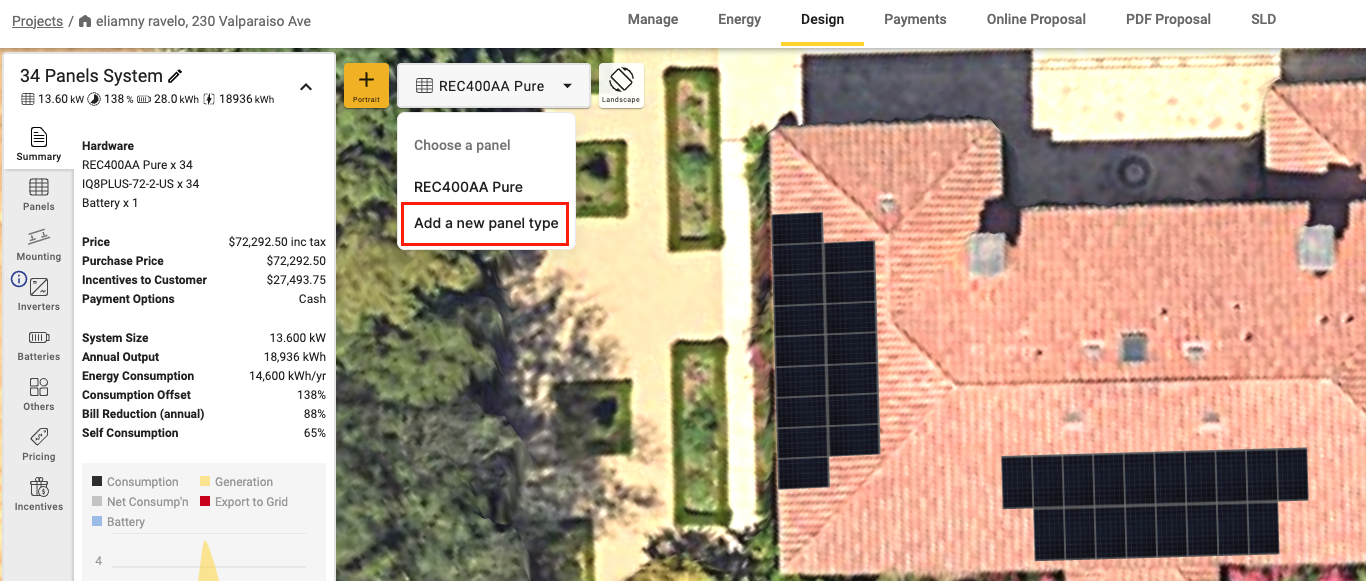This screenshot has height=581, width=1366.
Task: Click the Choose a panel header
Action: [462, 145]
